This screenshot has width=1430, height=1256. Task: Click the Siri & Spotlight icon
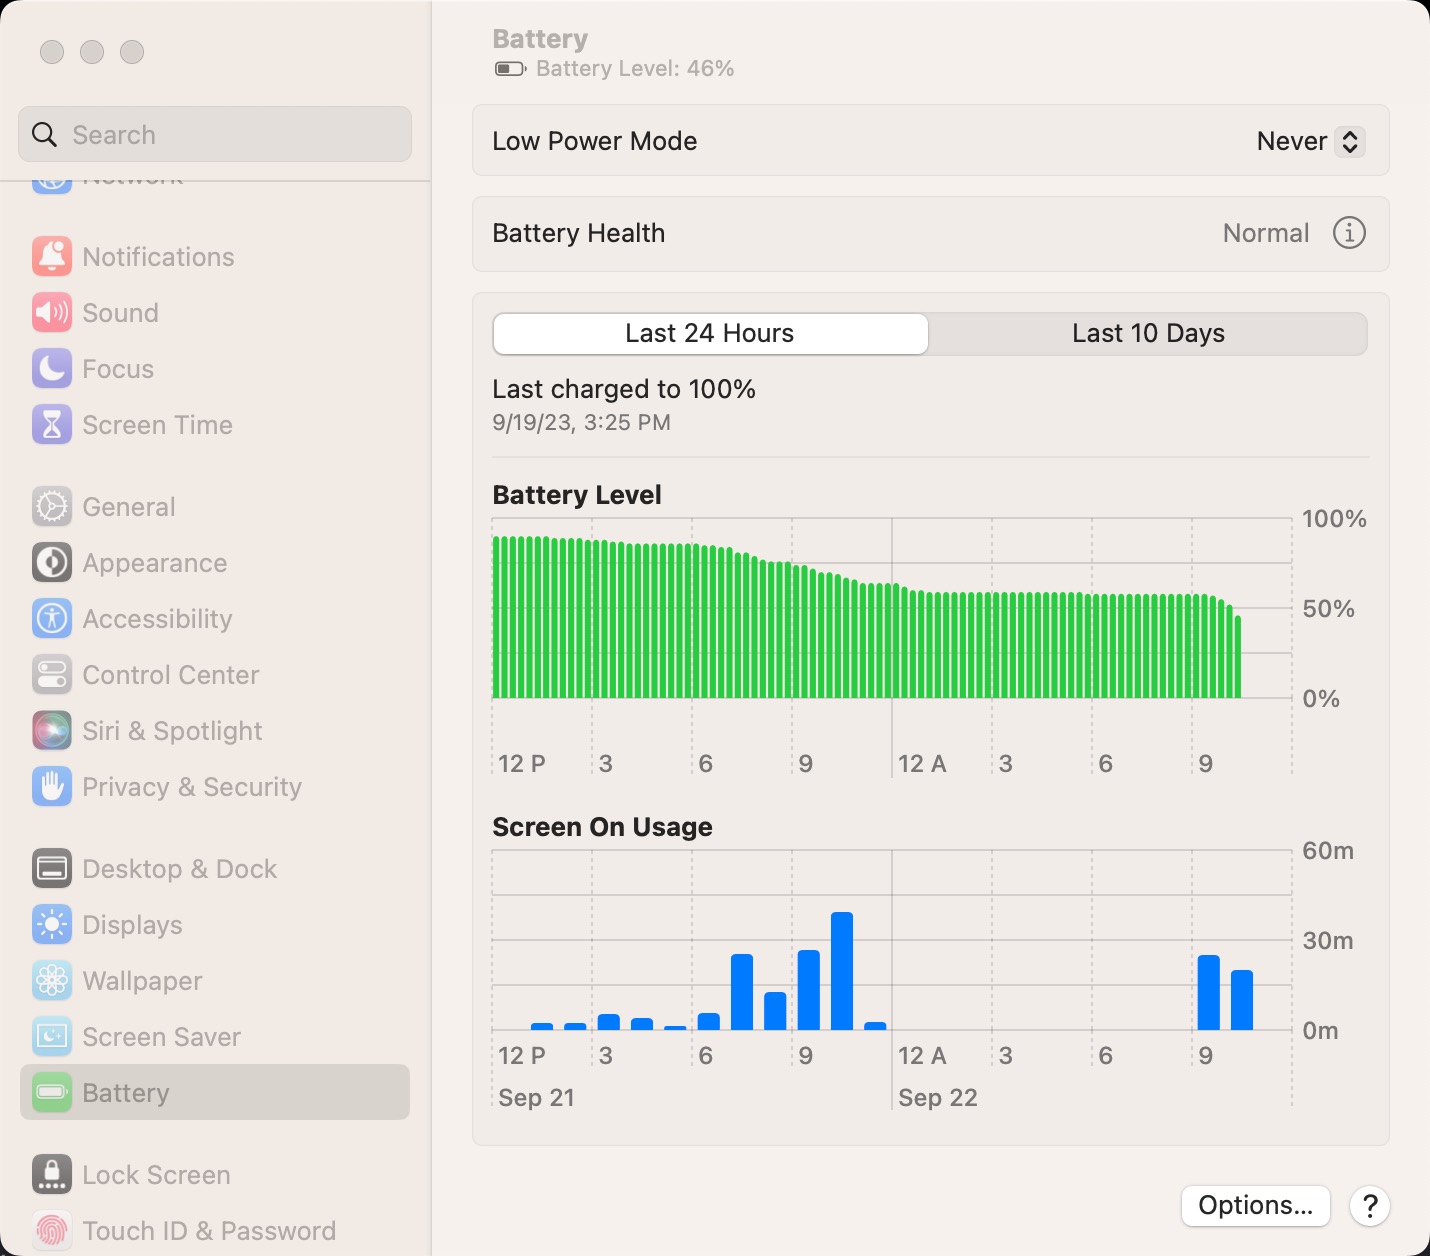(x=52, y=731)
